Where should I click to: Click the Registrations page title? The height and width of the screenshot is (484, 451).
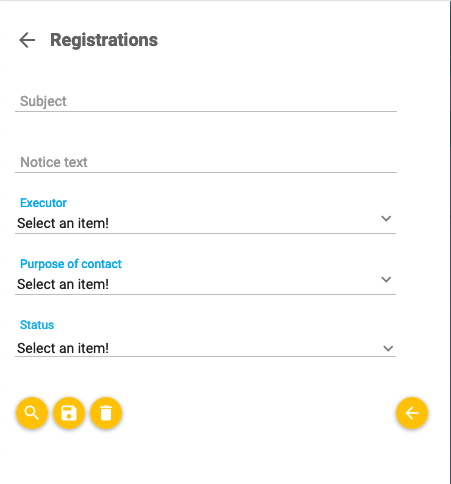point(104,40)
